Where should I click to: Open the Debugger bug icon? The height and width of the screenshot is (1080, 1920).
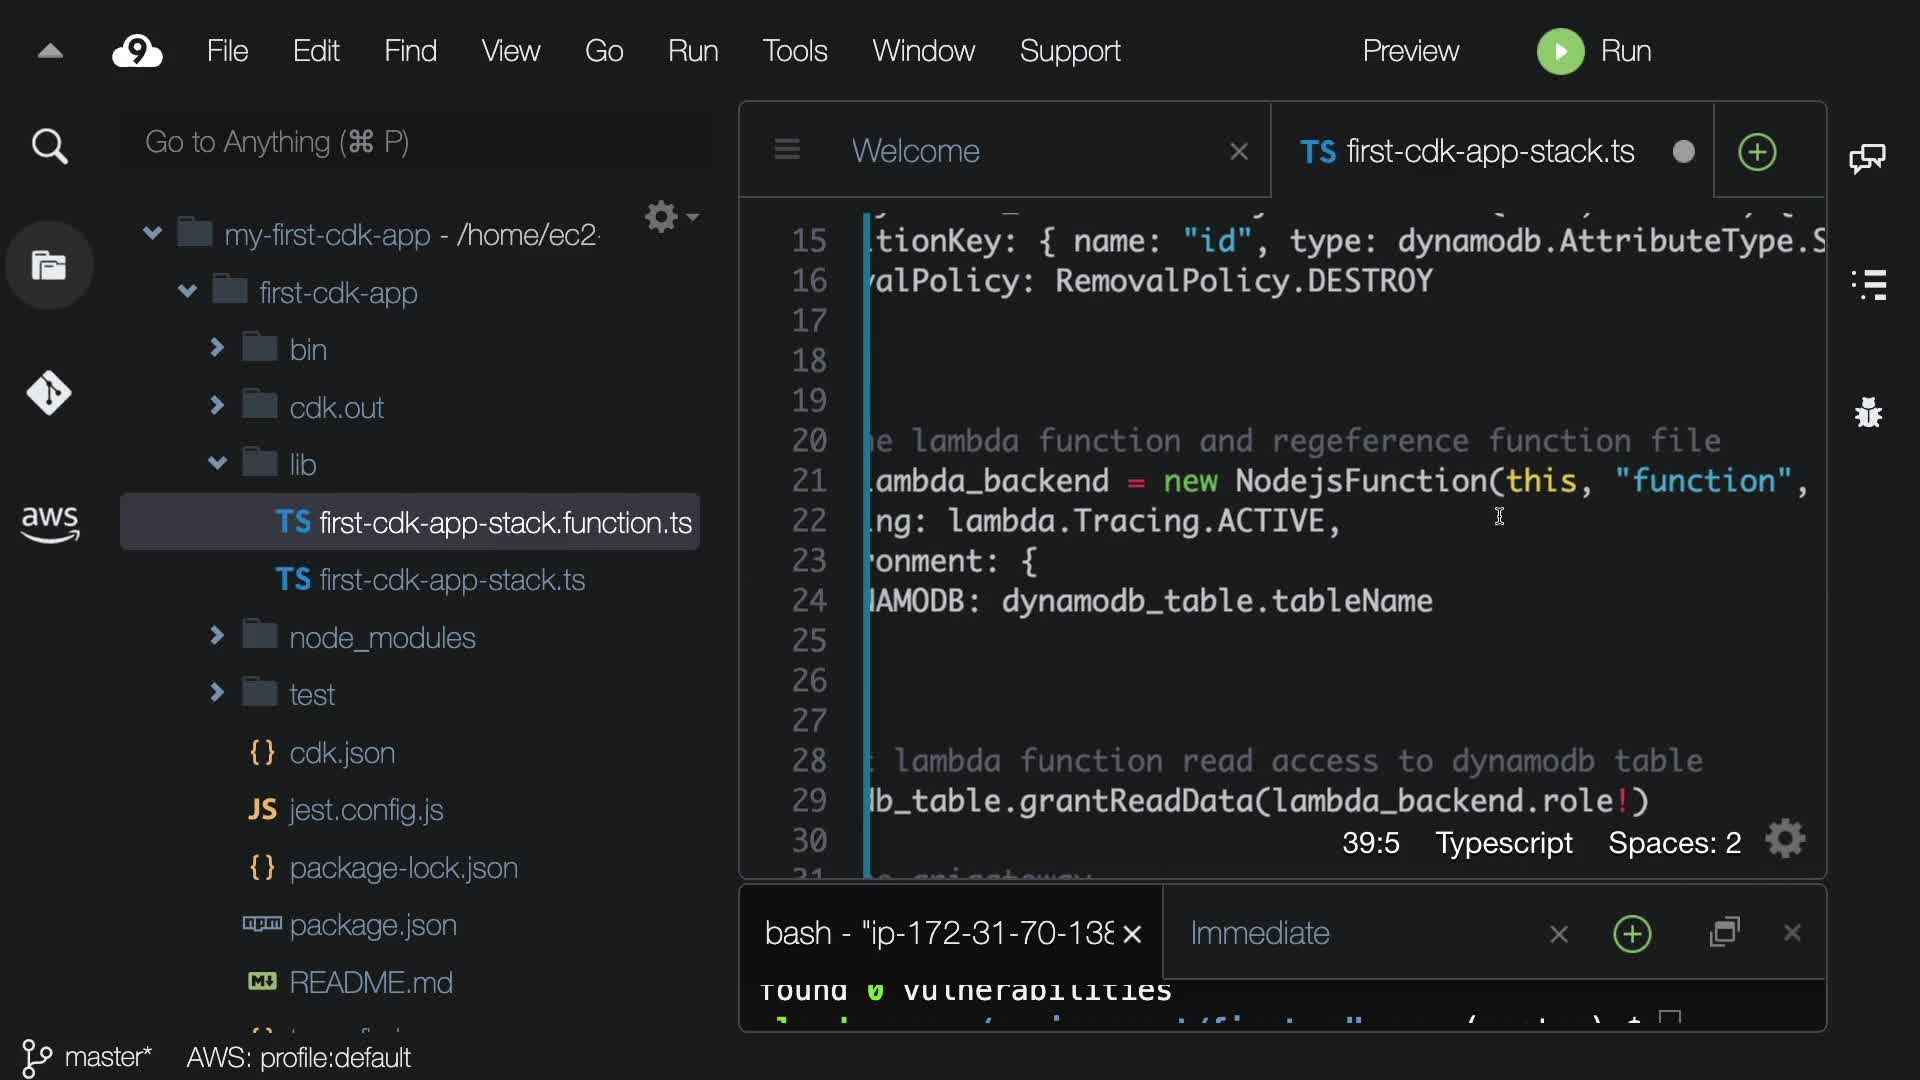(1868, 412)
